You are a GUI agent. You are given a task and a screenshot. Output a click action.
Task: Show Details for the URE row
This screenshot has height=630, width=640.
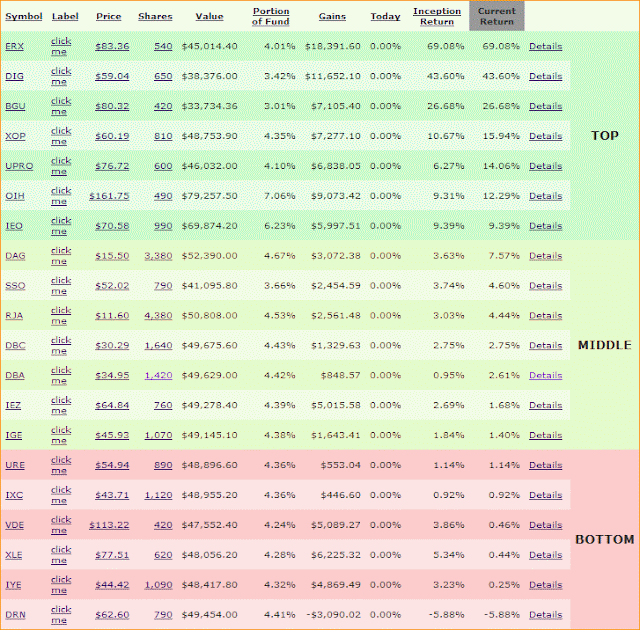click(x=545, y=465)
